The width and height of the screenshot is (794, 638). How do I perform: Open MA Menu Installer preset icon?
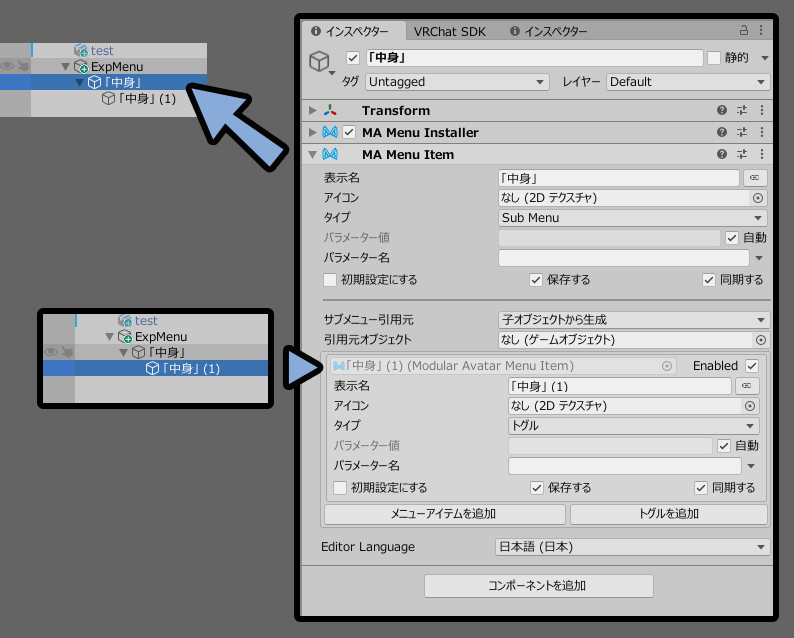pos(742,132)
